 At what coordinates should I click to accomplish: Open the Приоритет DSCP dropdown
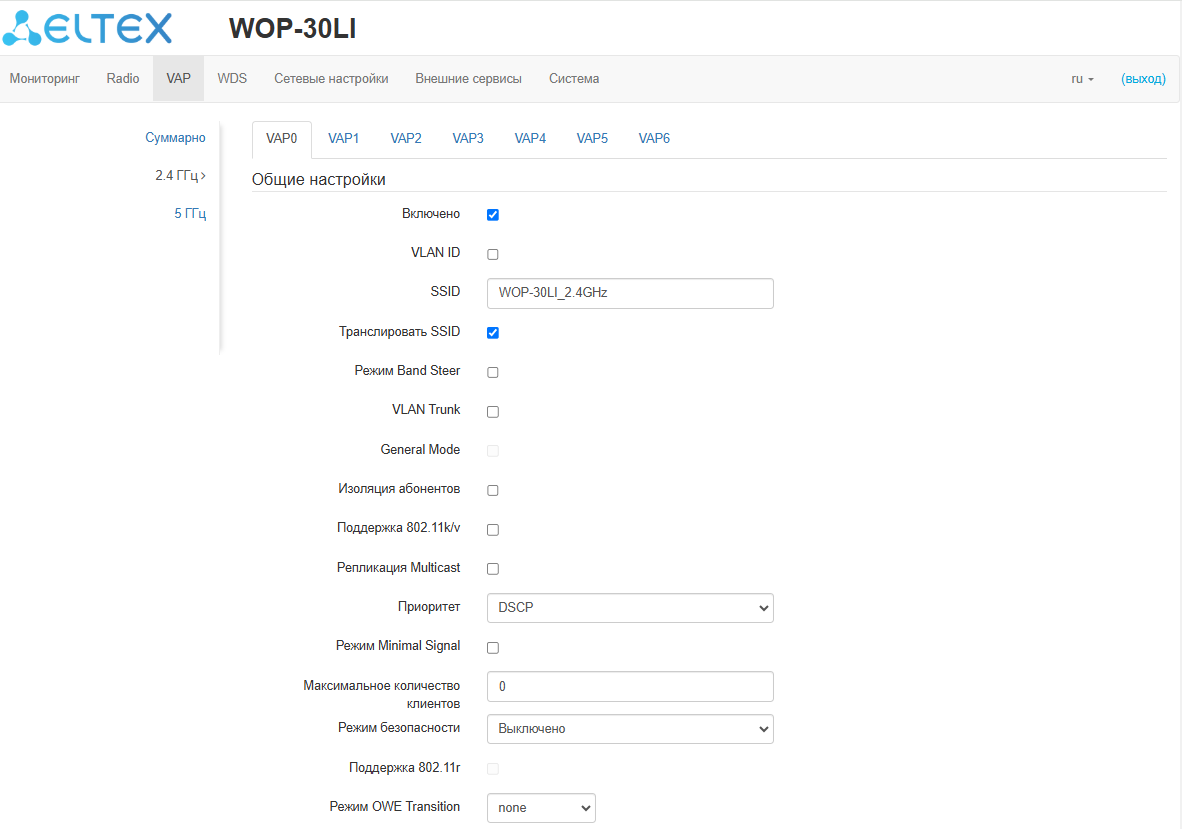(630, 608)
